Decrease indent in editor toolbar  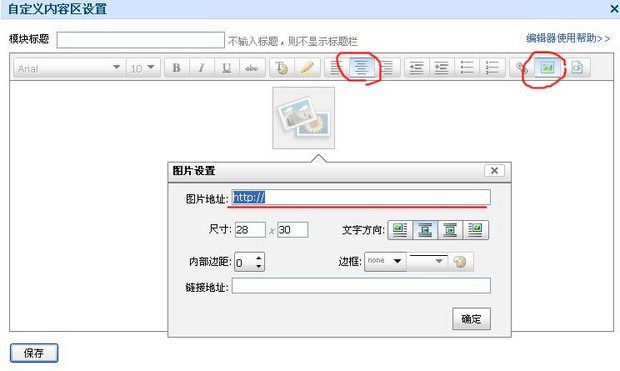pos(417,68)
